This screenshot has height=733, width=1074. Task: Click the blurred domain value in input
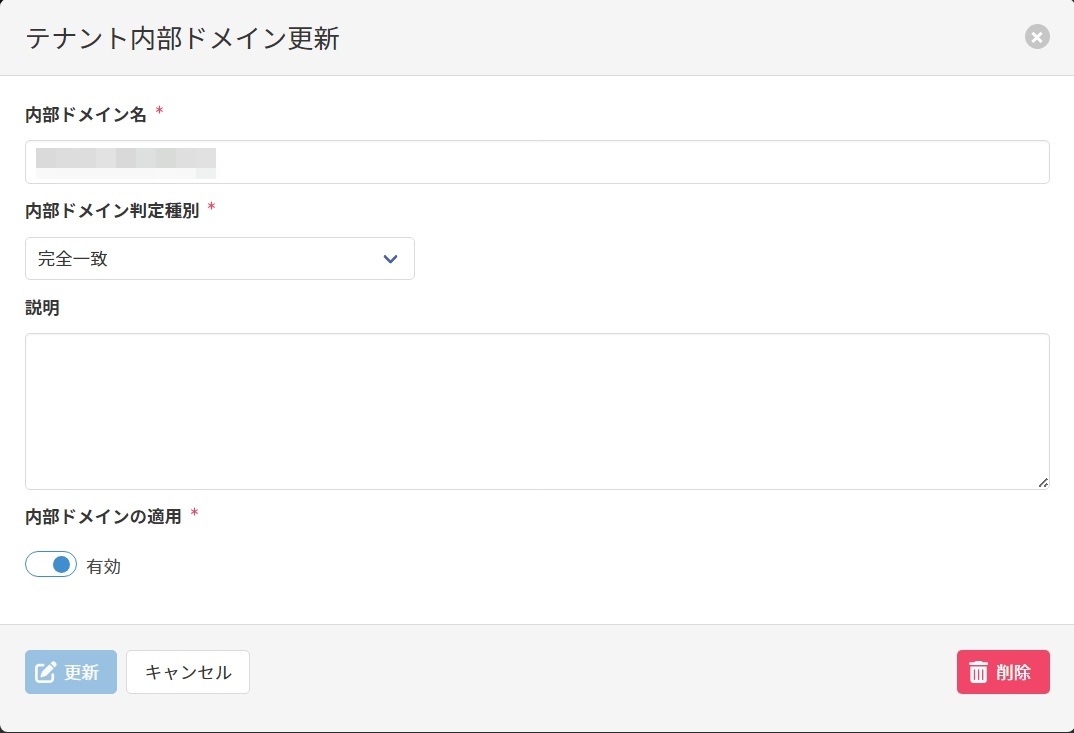[x=126, y=160]
